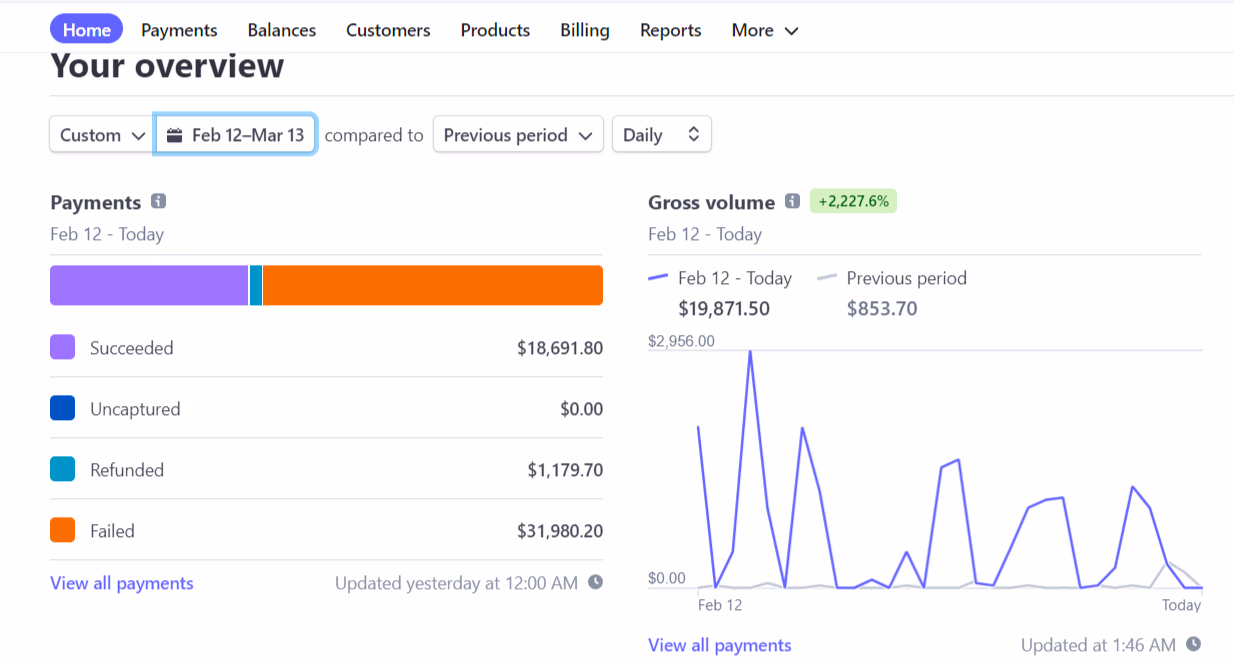
Task: Click the Feb 12 - Today legend line
Action: click(x=658, y=278)
